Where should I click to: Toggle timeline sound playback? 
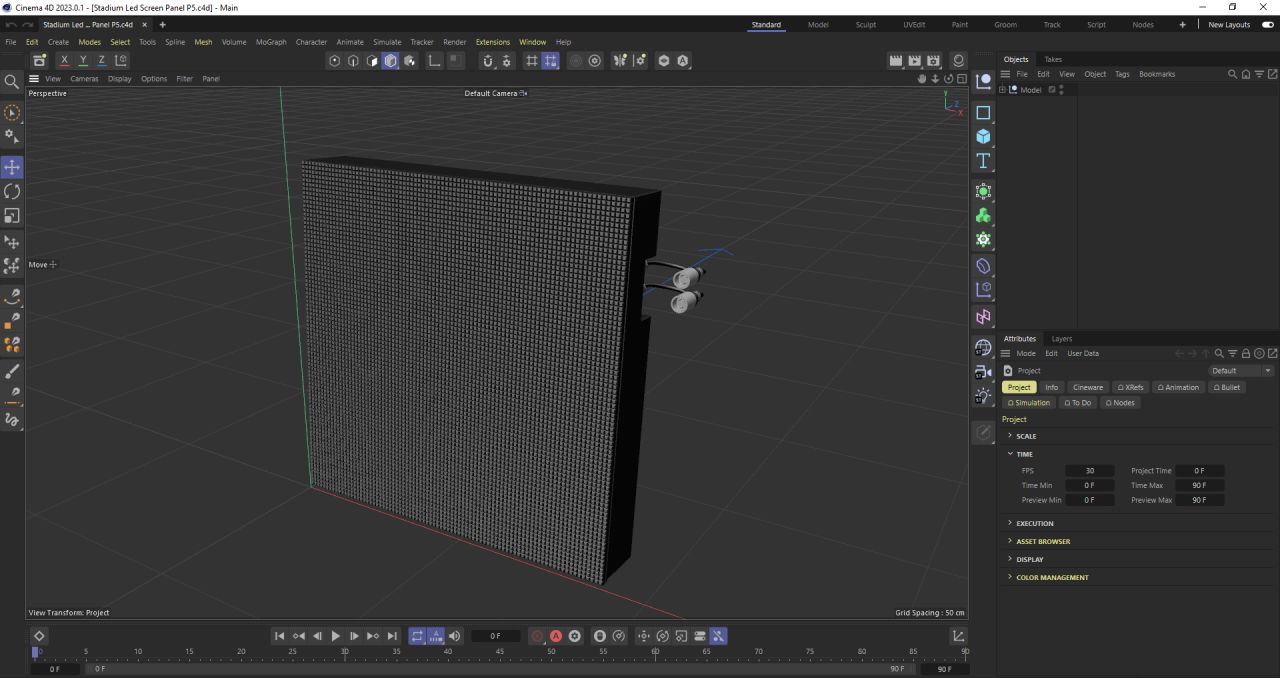455,636
